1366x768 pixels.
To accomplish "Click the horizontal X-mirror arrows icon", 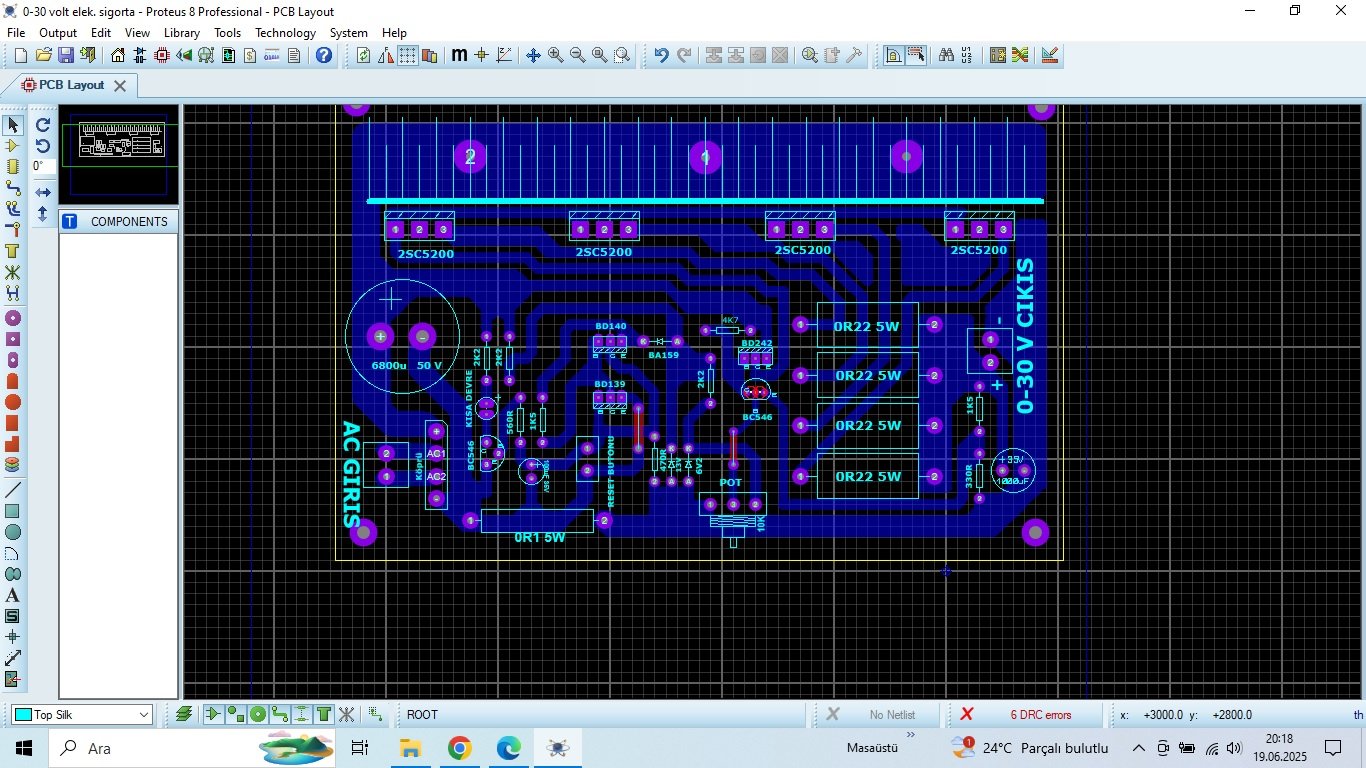I will pos(43,192).
